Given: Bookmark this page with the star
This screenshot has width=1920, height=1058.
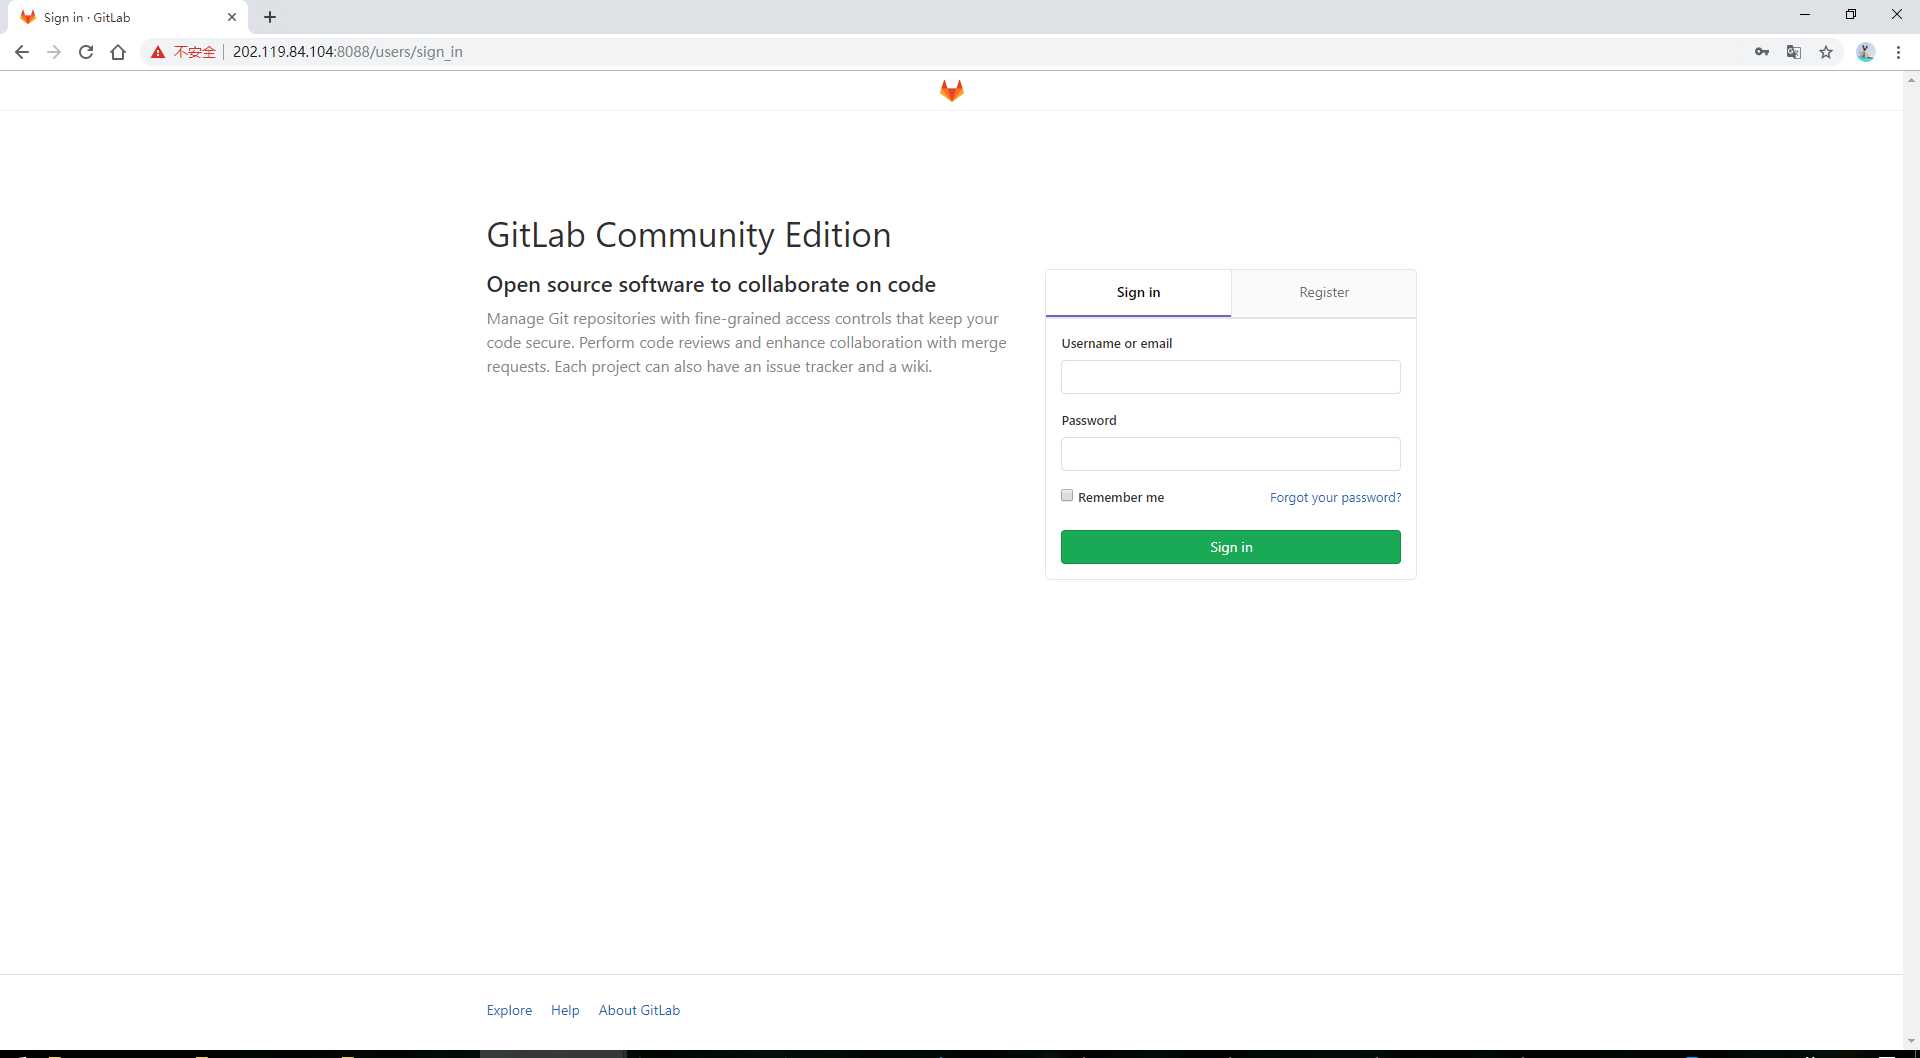Looking at the screenshot, I should 1826,52.
